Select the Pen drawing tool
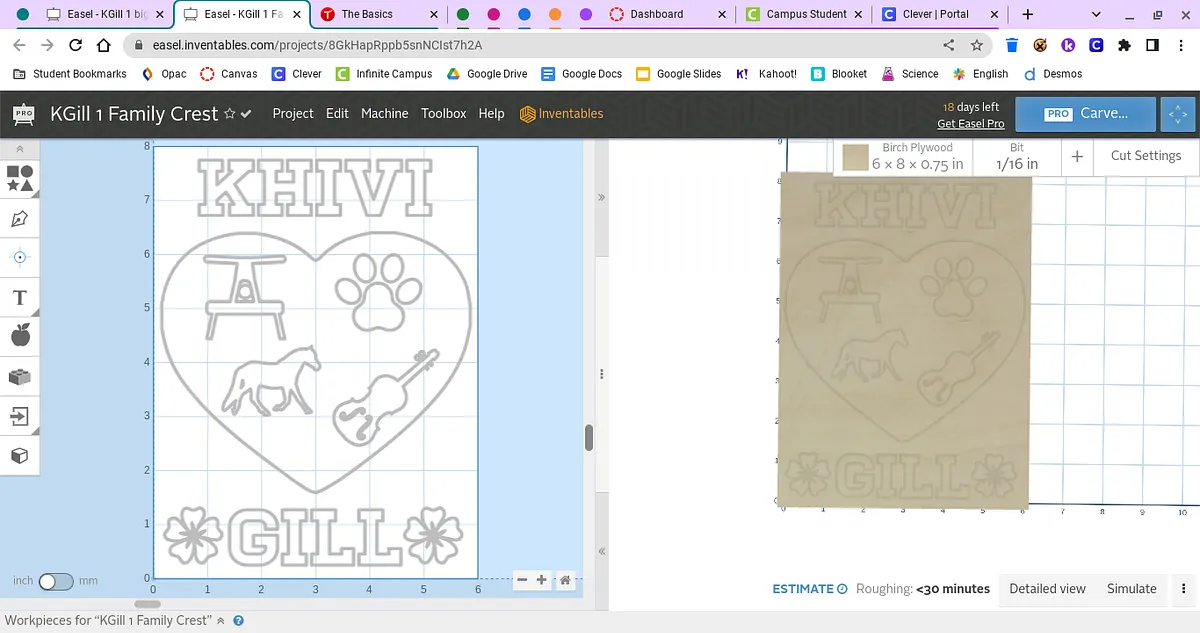 20,219
